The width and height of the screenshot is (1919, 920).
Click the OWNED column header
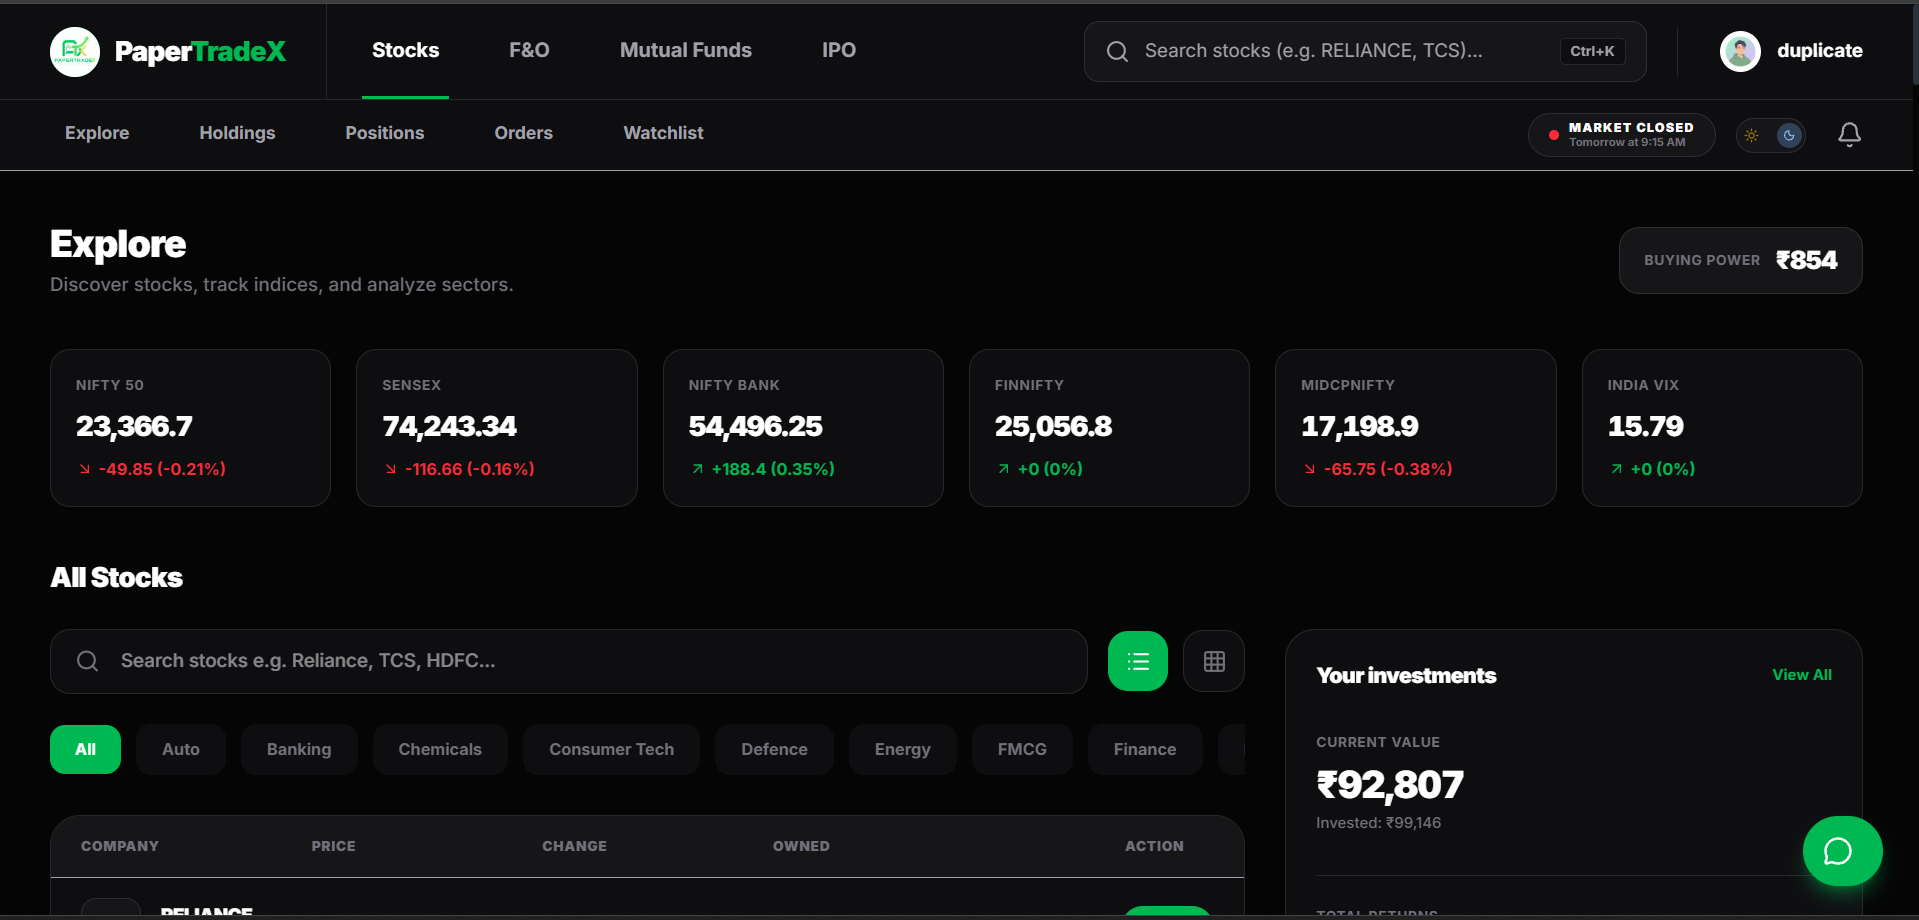coord(801,846)
